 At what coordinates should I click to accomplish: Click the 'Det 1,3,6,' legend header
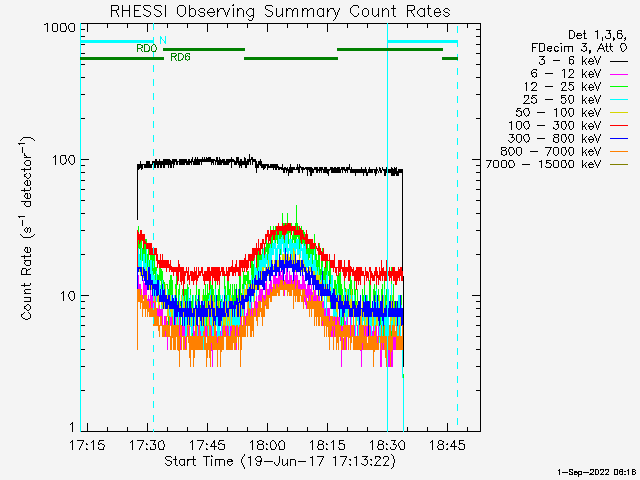point(598,35)
